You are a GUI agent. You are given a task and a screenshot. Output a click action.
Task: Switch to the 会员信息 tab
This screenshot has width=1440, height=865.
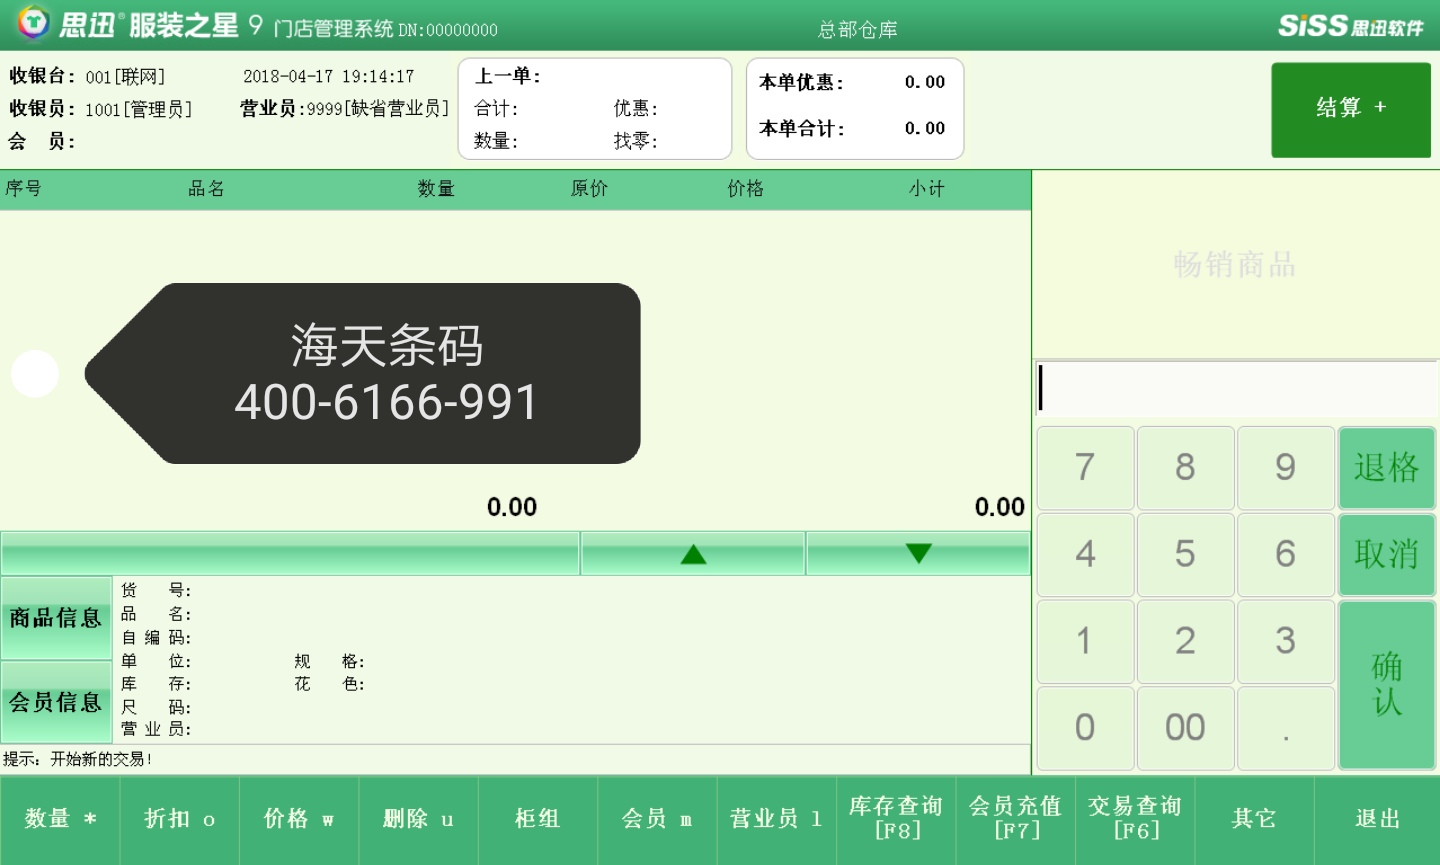pyautogui.click(x=56, y=702)
